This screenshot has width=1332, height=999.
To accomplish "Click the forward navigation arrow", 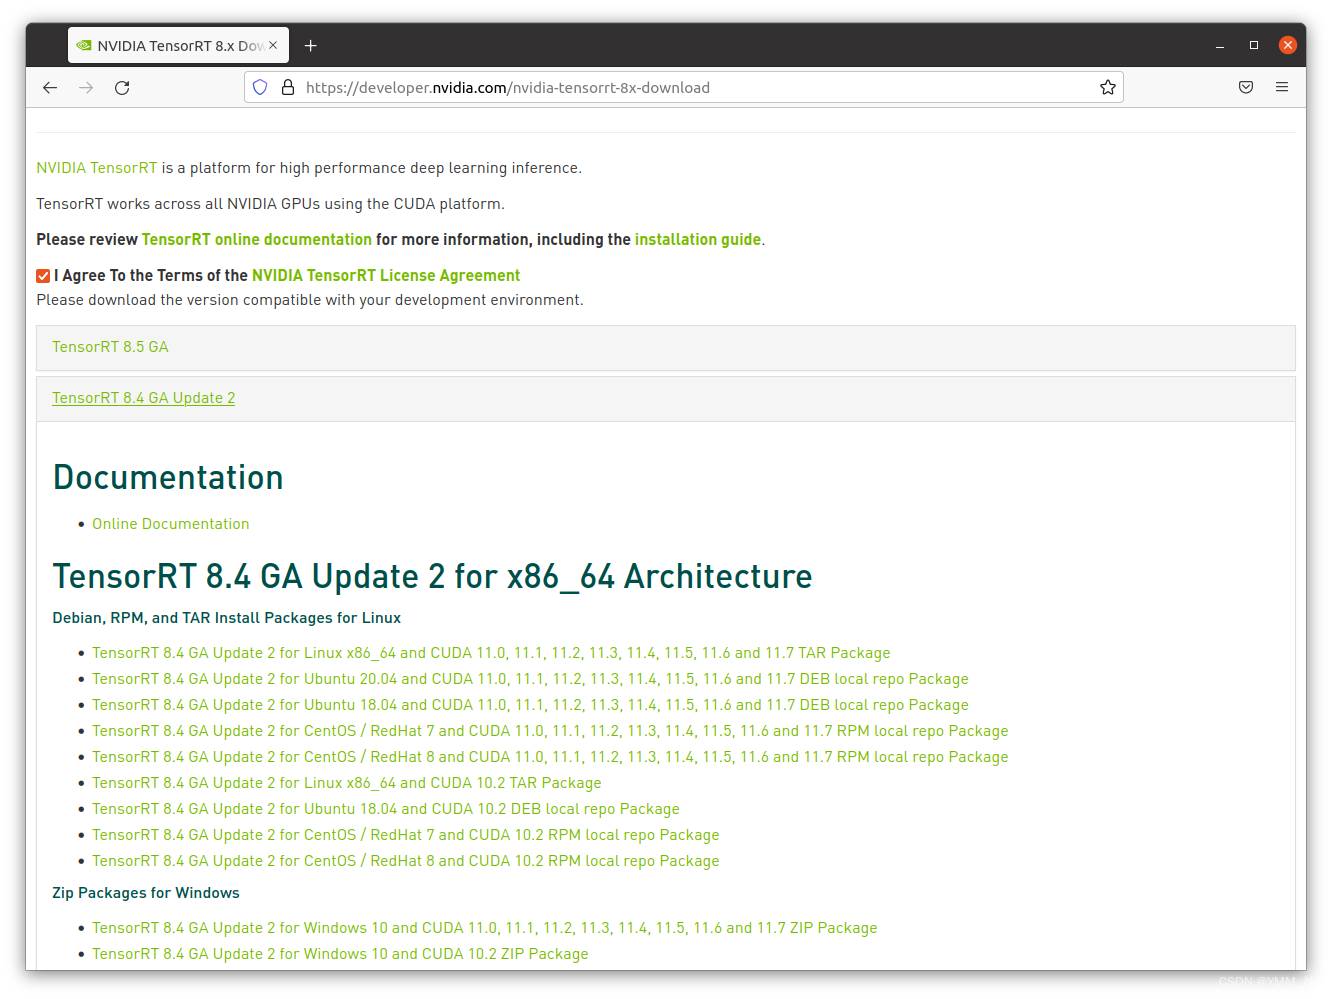I will (86, 87).
